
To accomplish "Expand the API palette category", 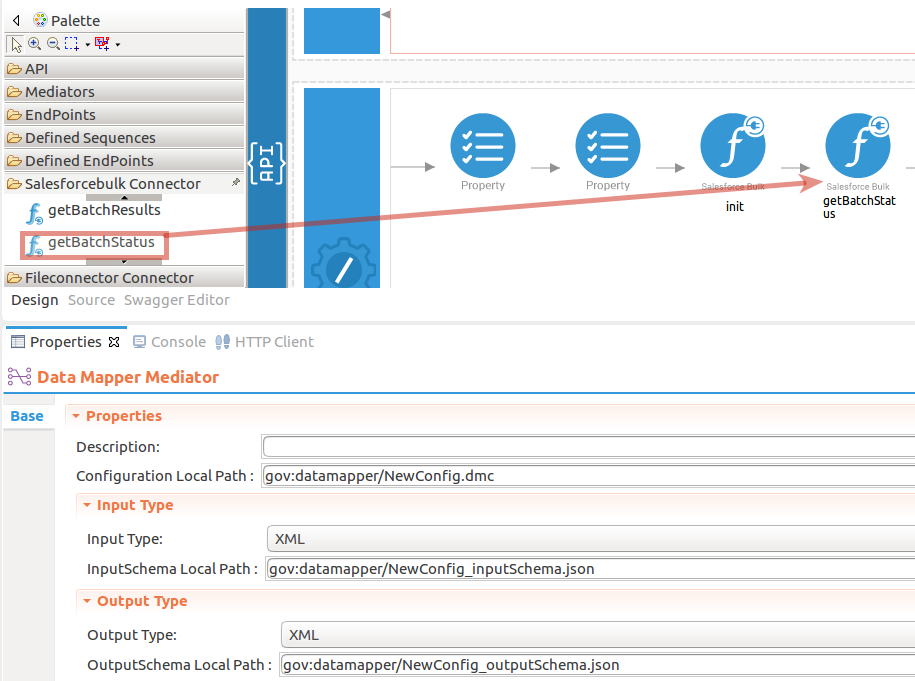I will coord(124,69).
